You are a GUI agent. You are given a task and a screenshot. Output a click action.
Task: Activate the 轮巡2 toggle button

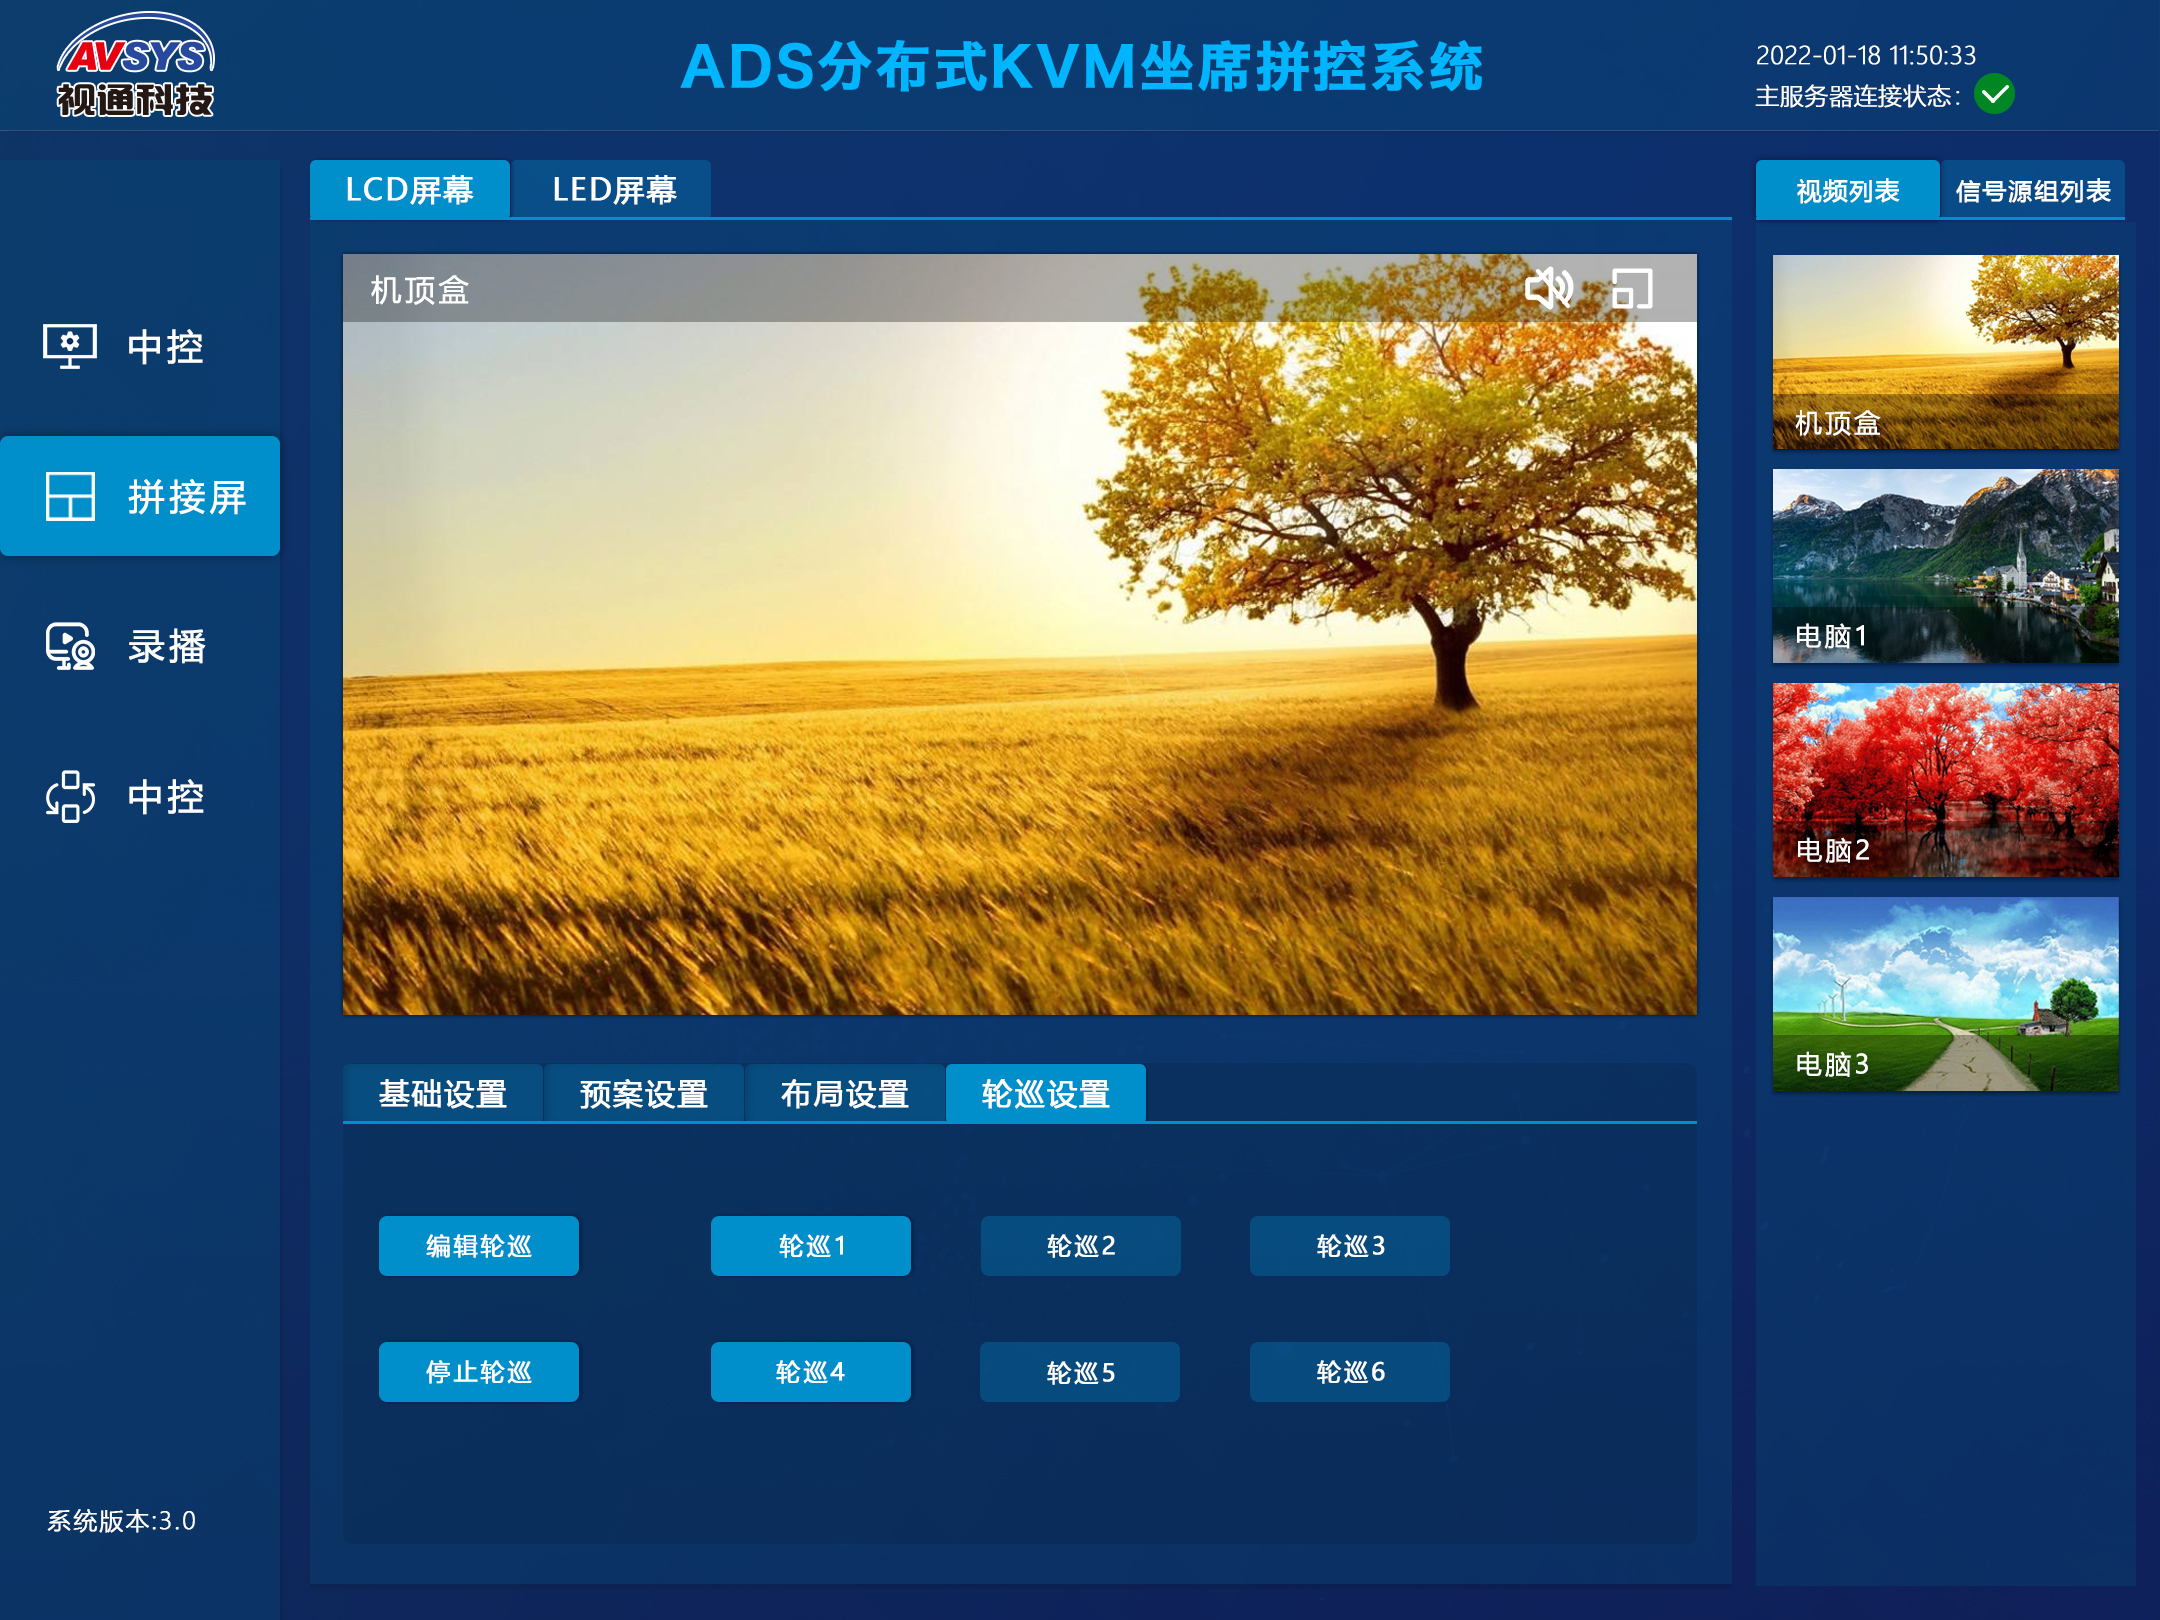(1080, 1245)
